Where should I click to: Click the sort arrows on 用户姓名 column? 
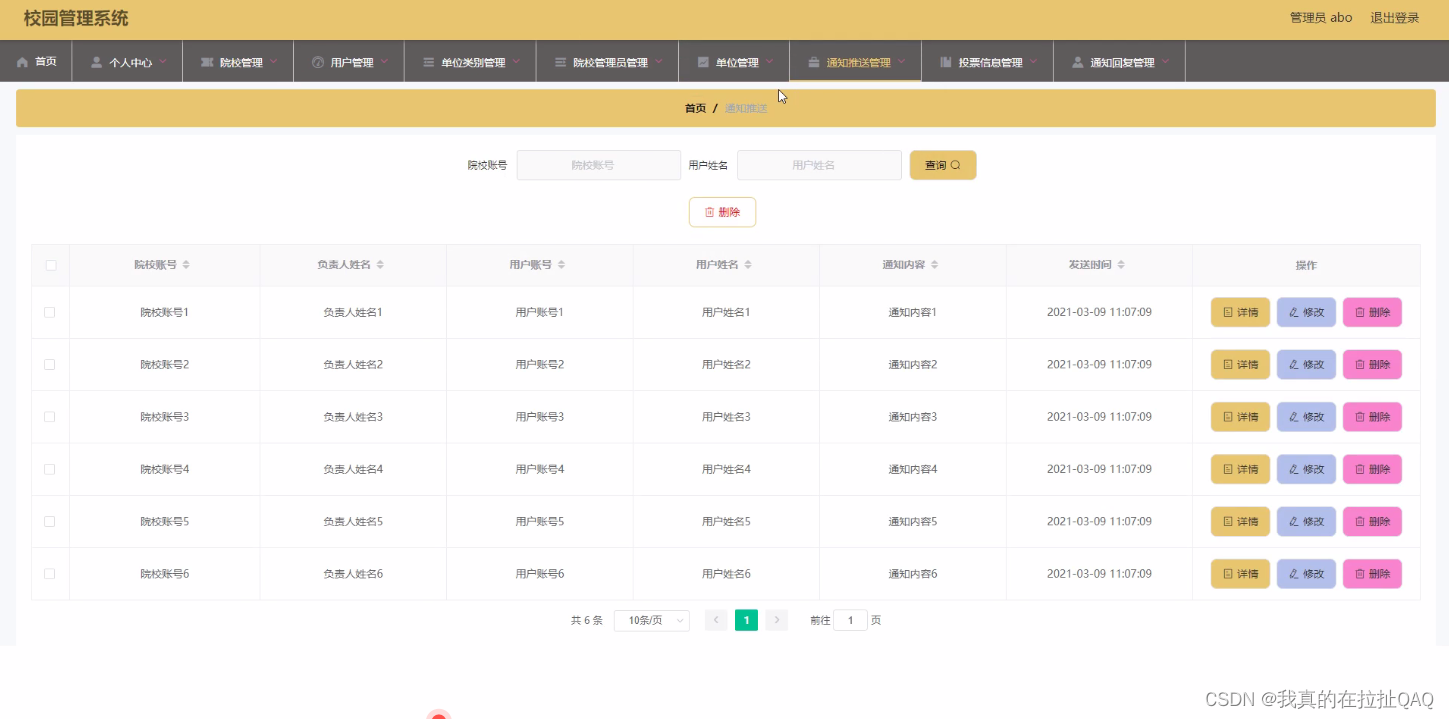pos(748,265)
